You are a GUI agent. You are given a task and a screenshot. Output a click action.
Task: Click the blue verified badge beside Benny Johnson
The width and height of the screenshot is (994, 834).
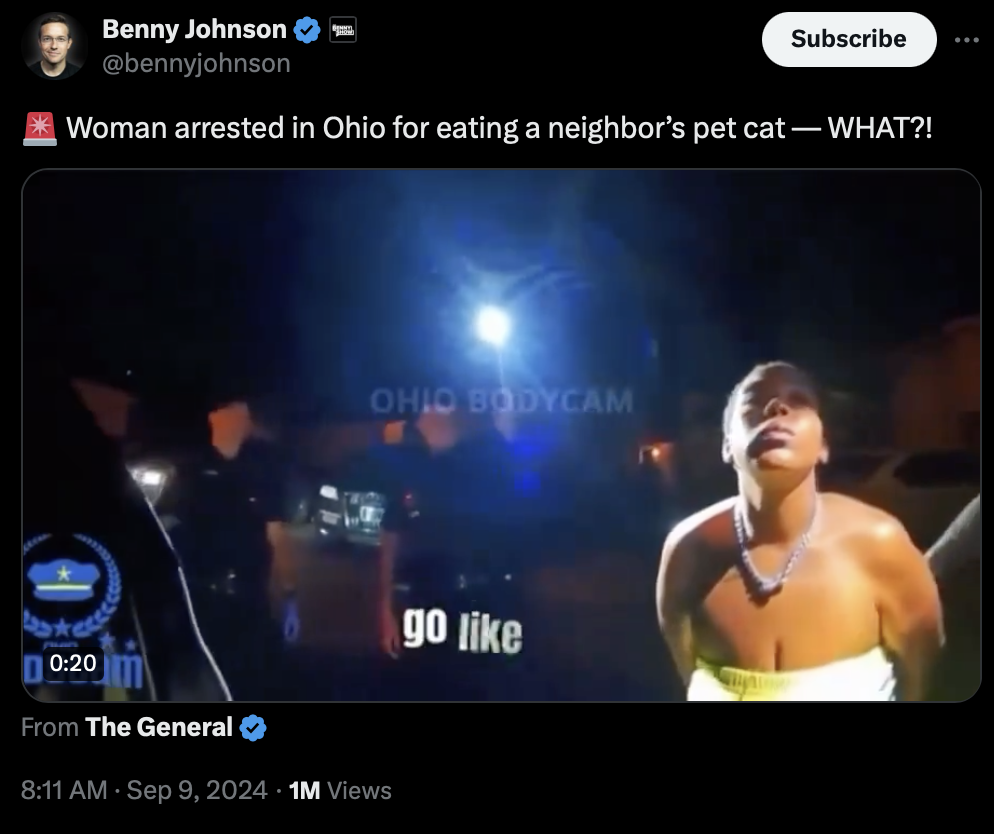[x=307, y=30]
